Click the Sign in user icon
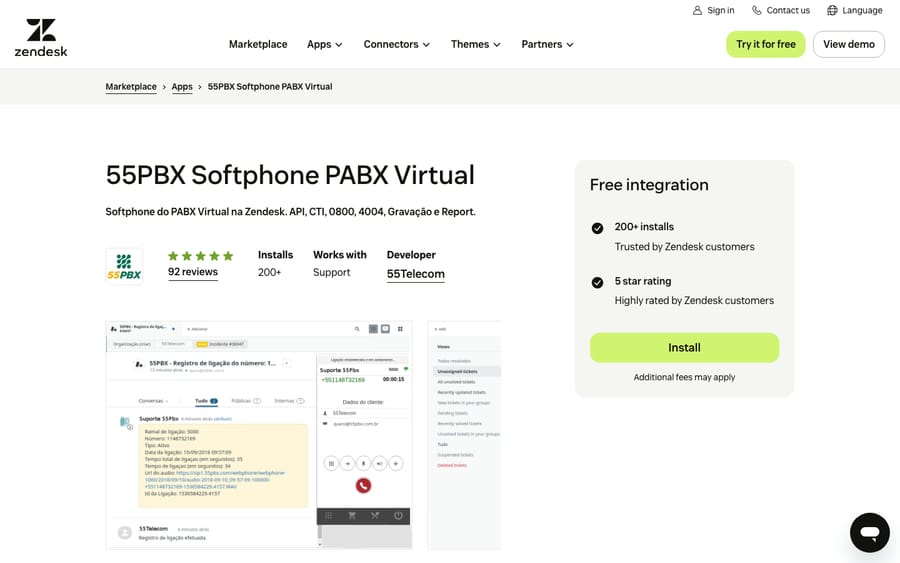Screen dimensions: 900x563 tap(697, 10)
